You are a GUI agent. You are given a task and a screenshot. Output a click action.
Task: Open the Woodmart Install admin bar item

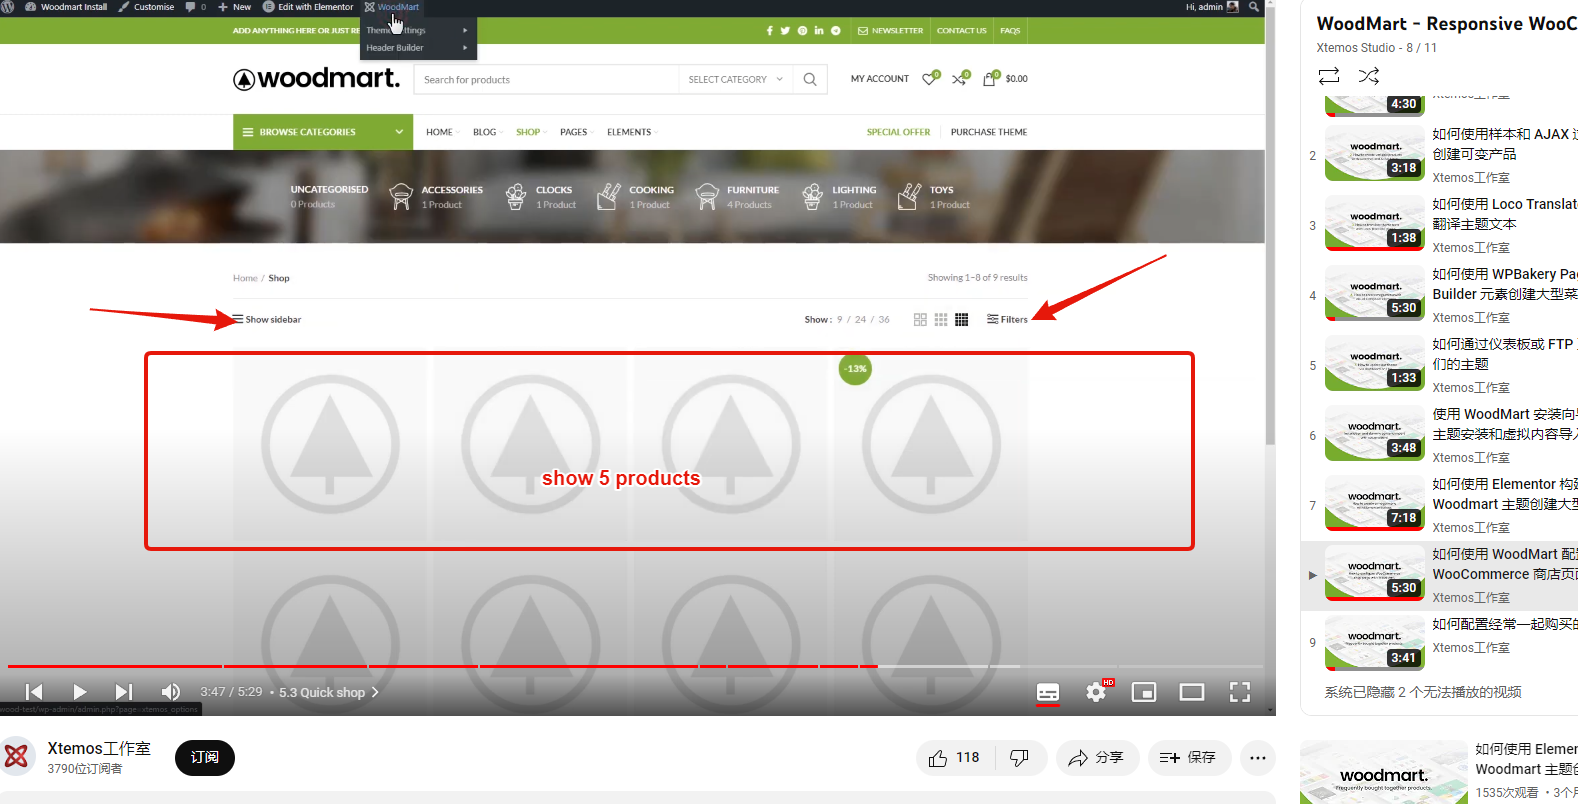[66, 7]
